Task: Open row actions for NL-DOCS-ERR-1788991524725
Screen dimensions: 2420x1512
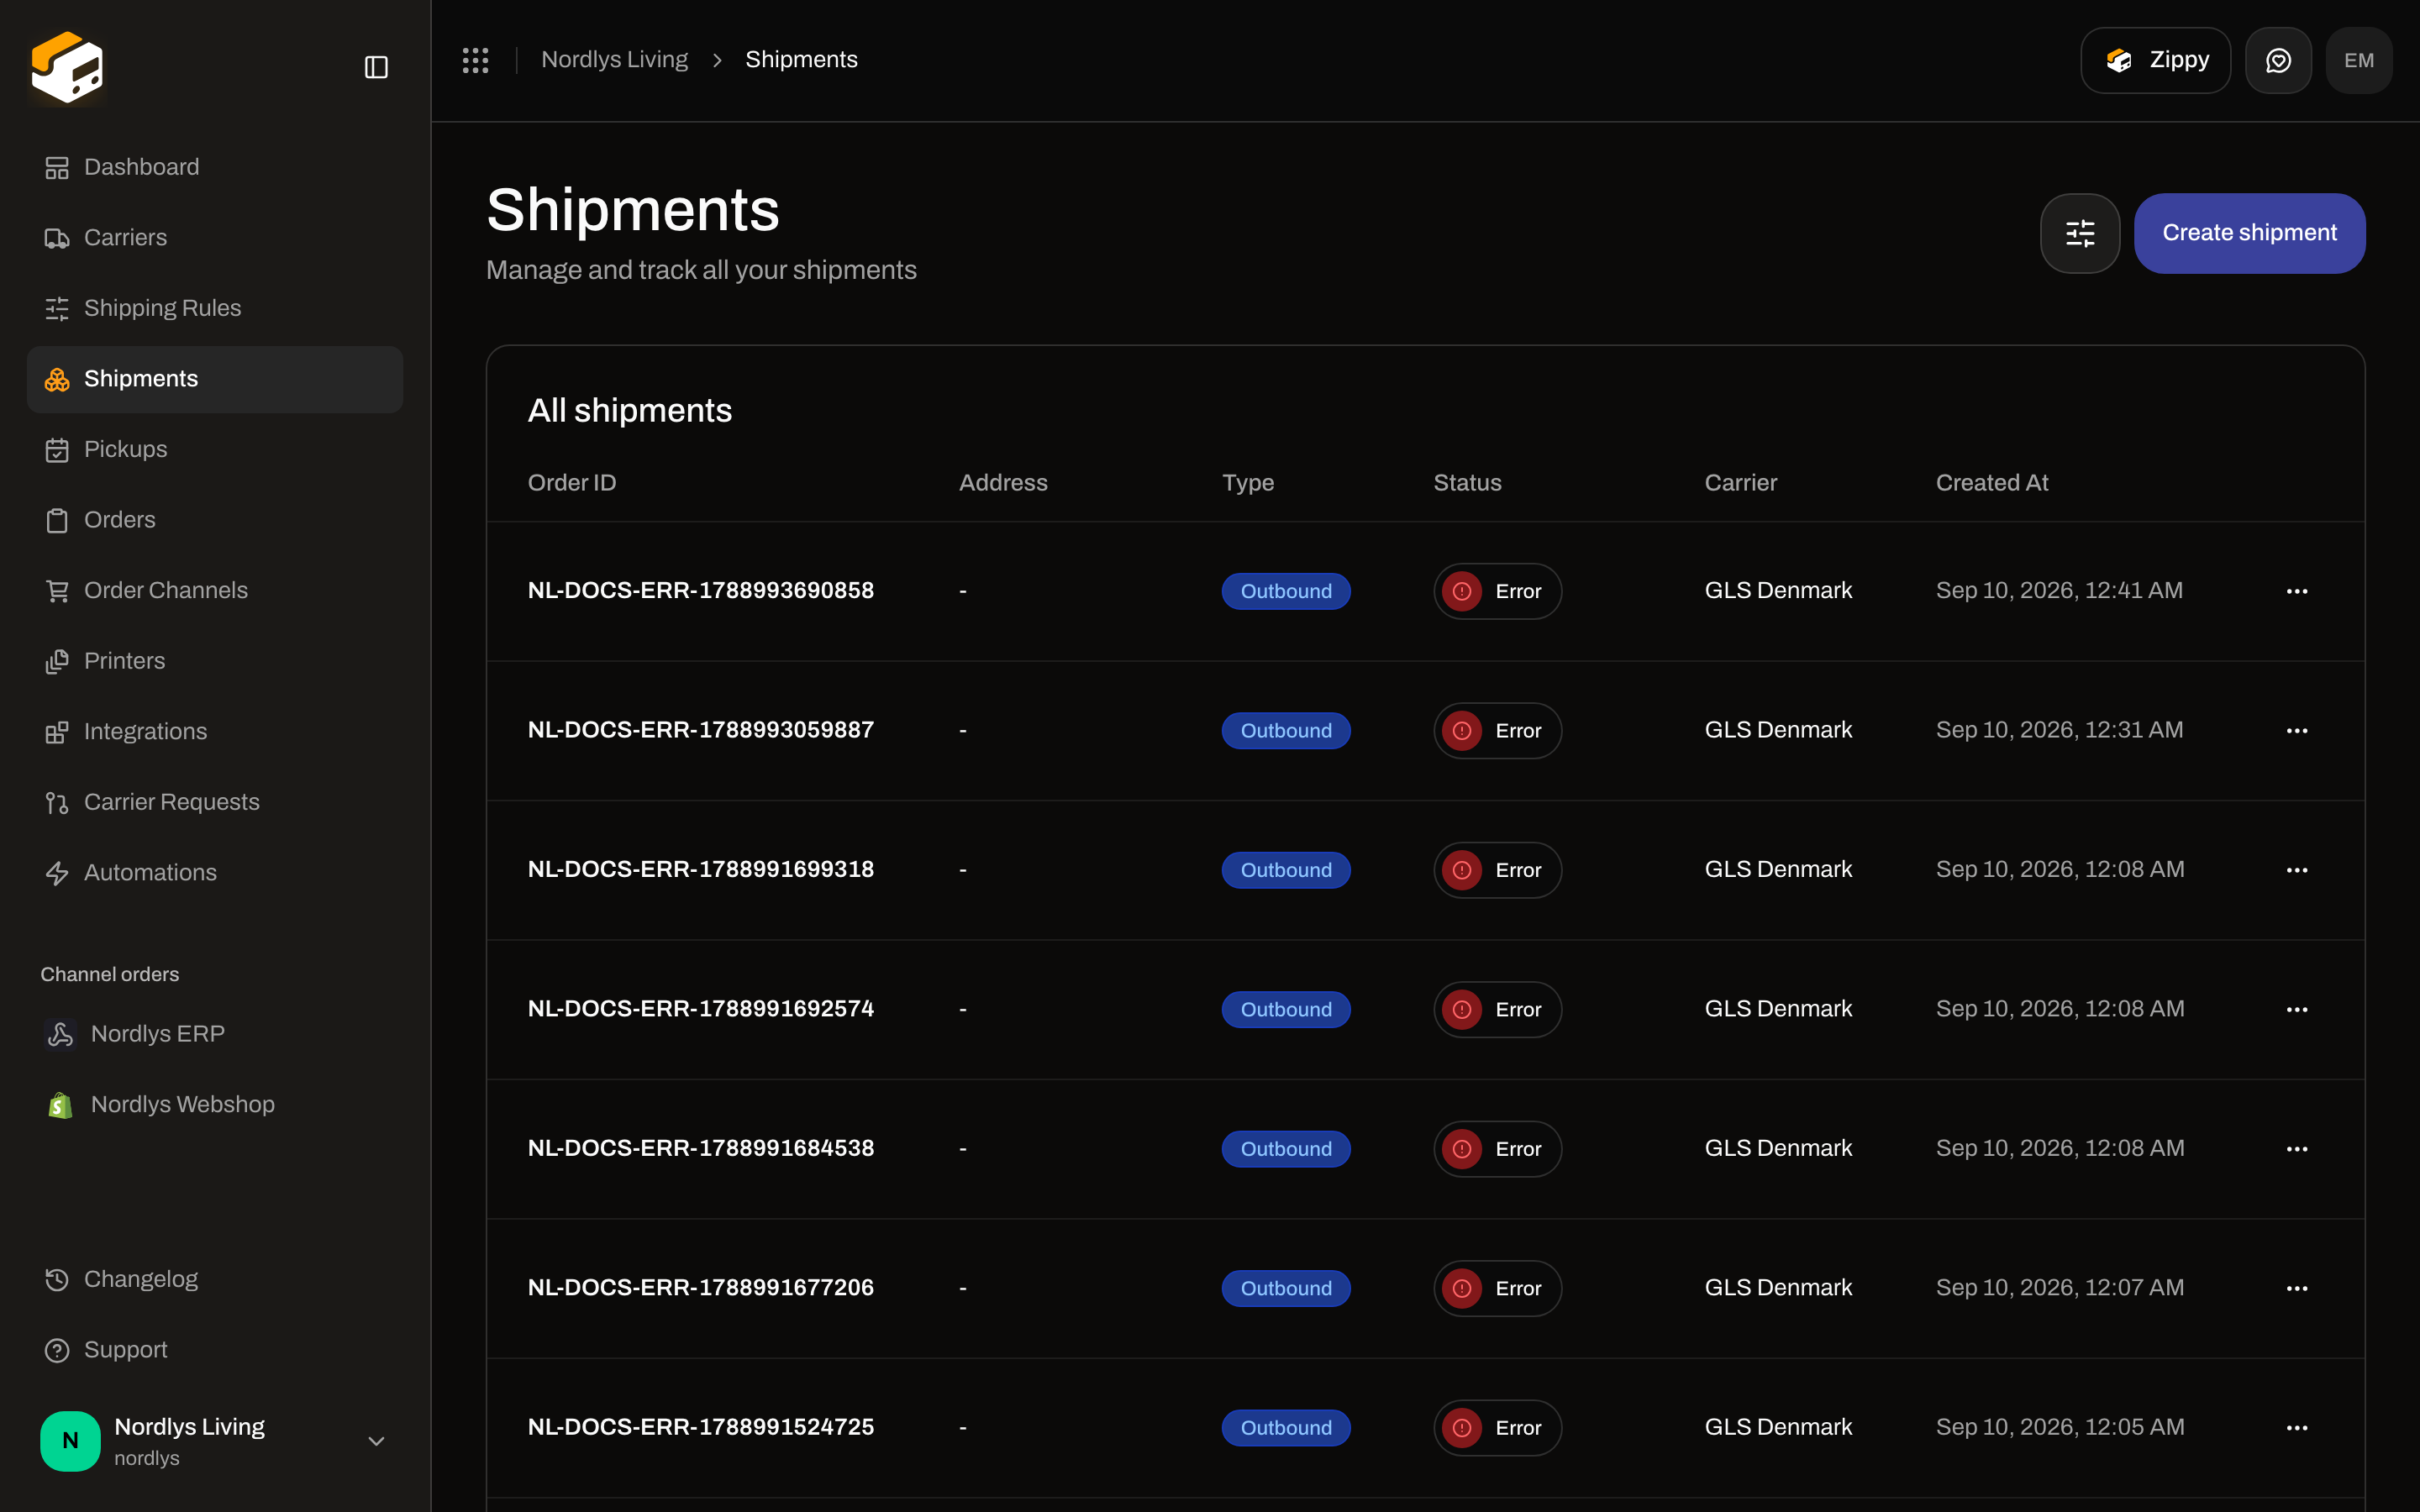Action: pos(2296,1428)
